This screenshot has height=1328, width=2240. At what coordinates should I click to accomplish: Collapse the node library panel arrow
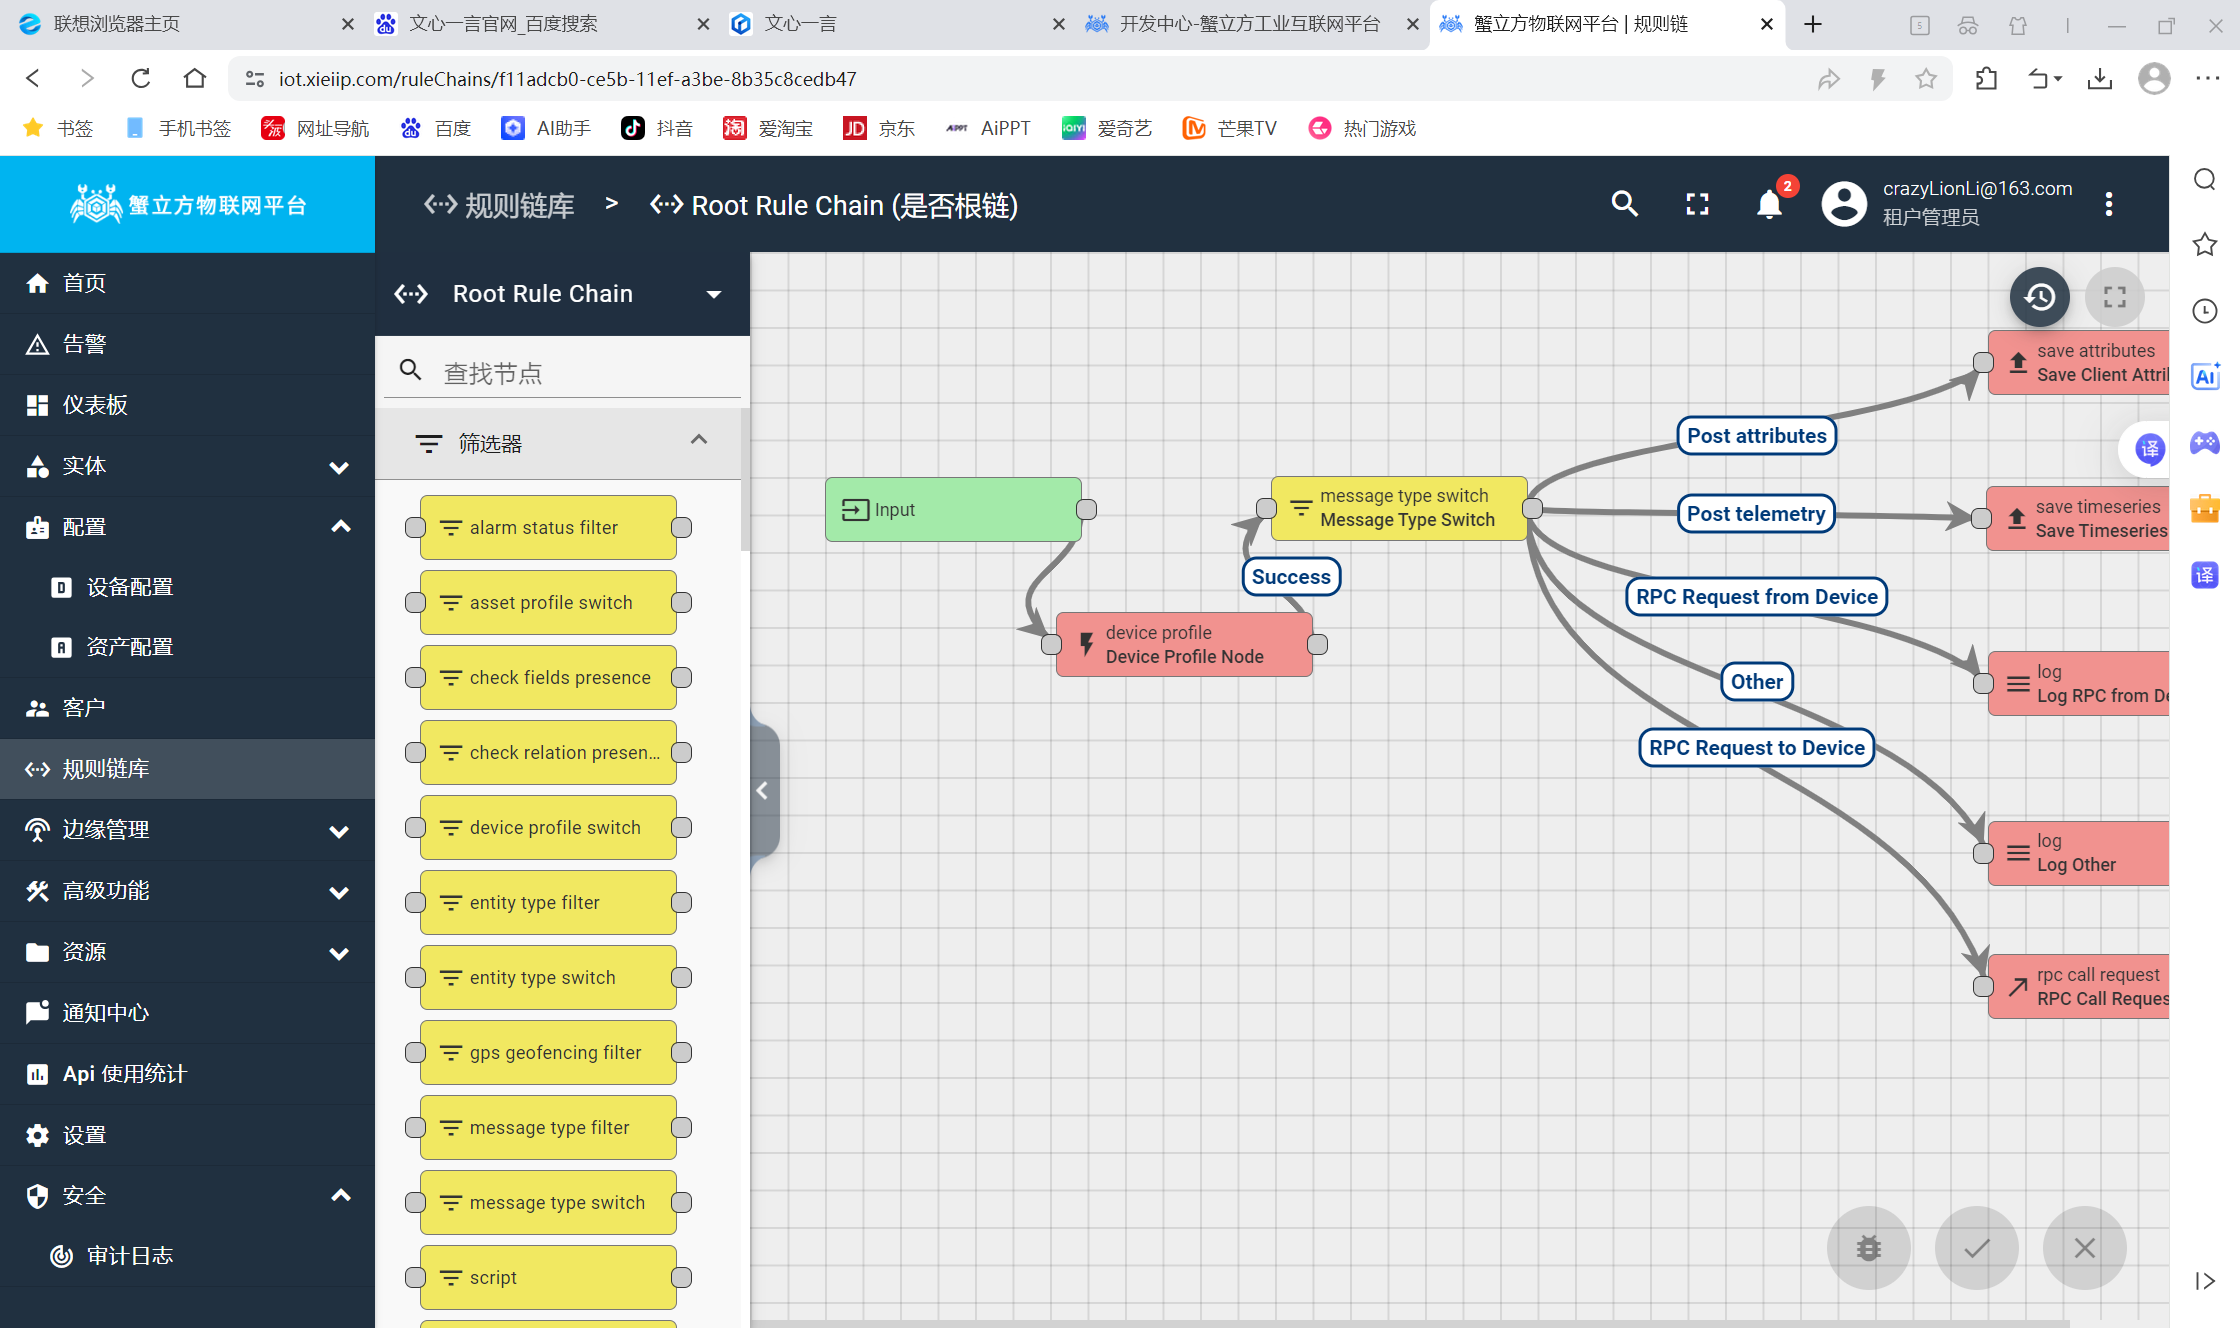coord(763,791)
